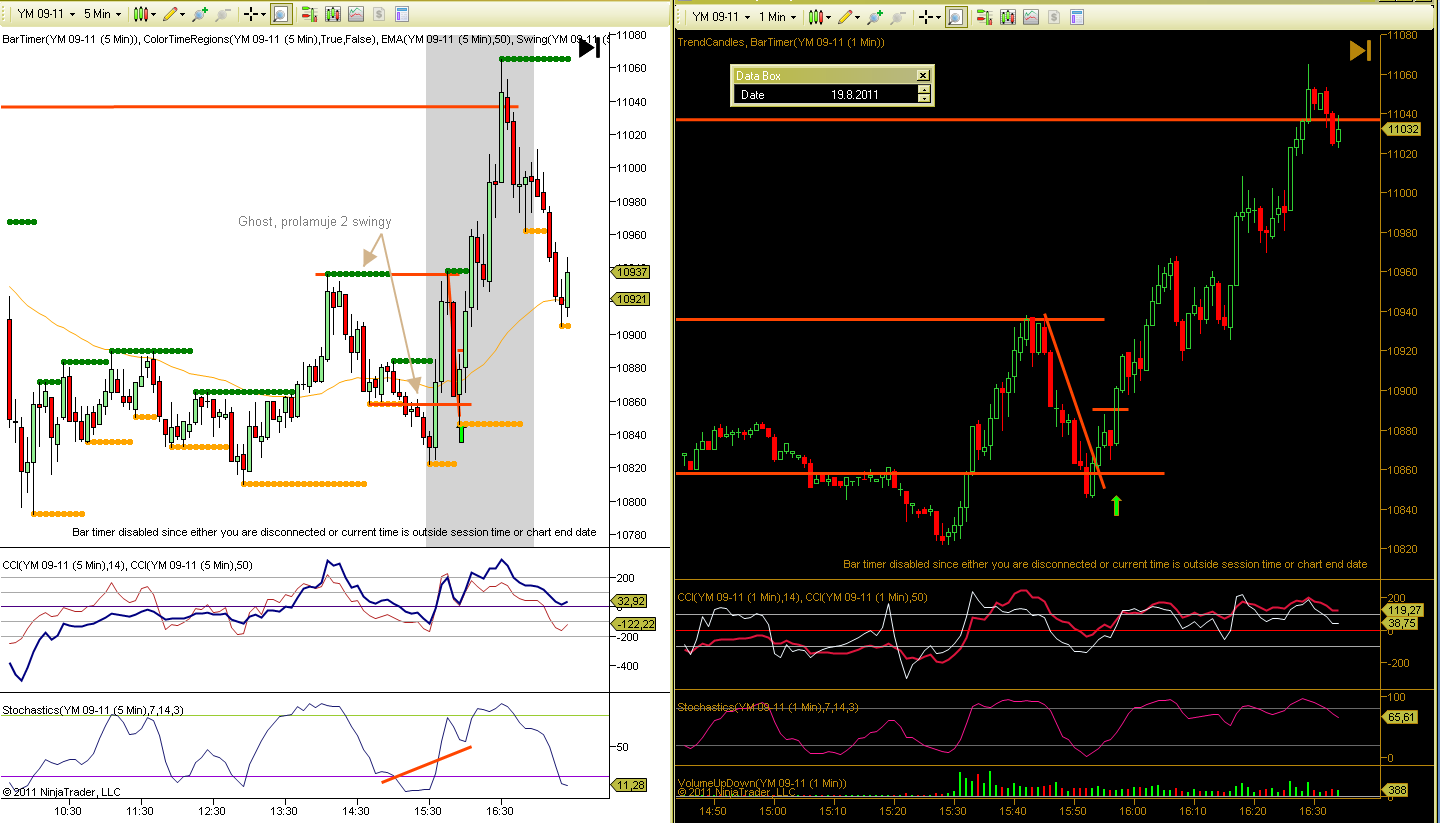
Task: Close the Data Box window
Action: pyautogui.click(x=924, y=75)
